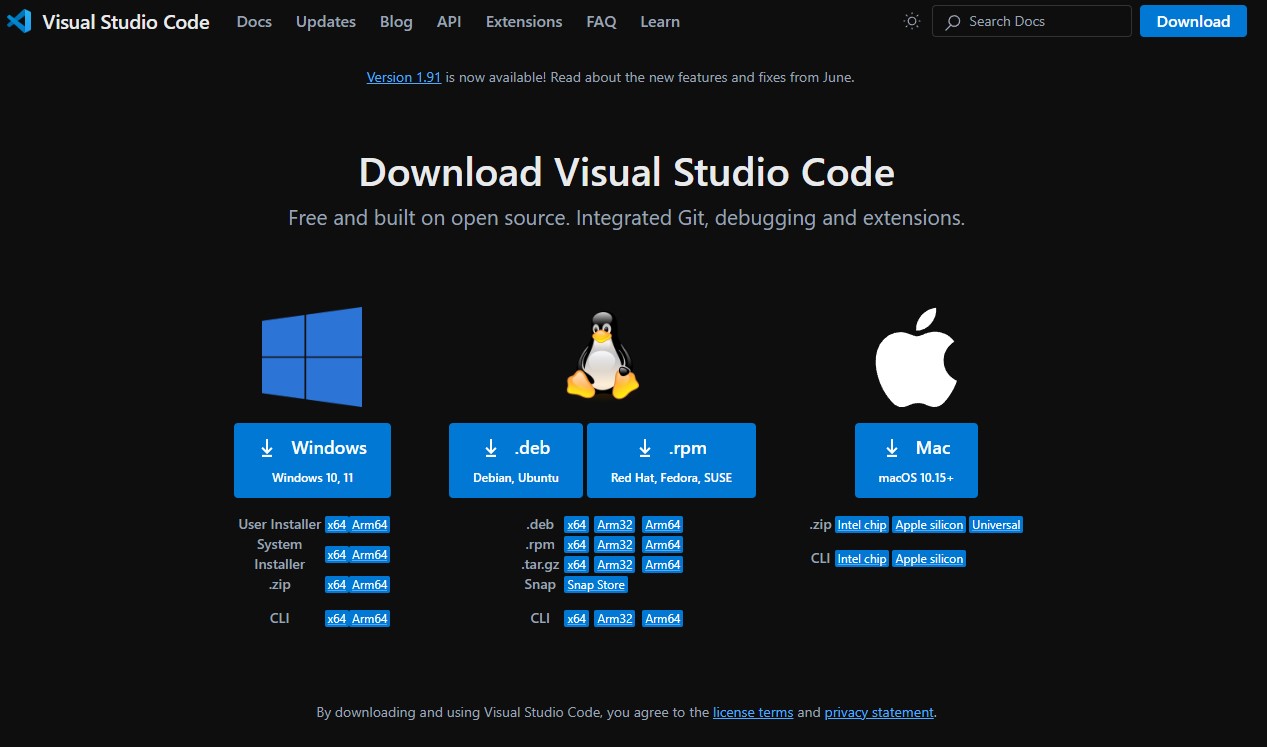Click the Download Visual Studio Code heading
The width and height of the screenshot is (1267, 747).
[x=627, y=172]
